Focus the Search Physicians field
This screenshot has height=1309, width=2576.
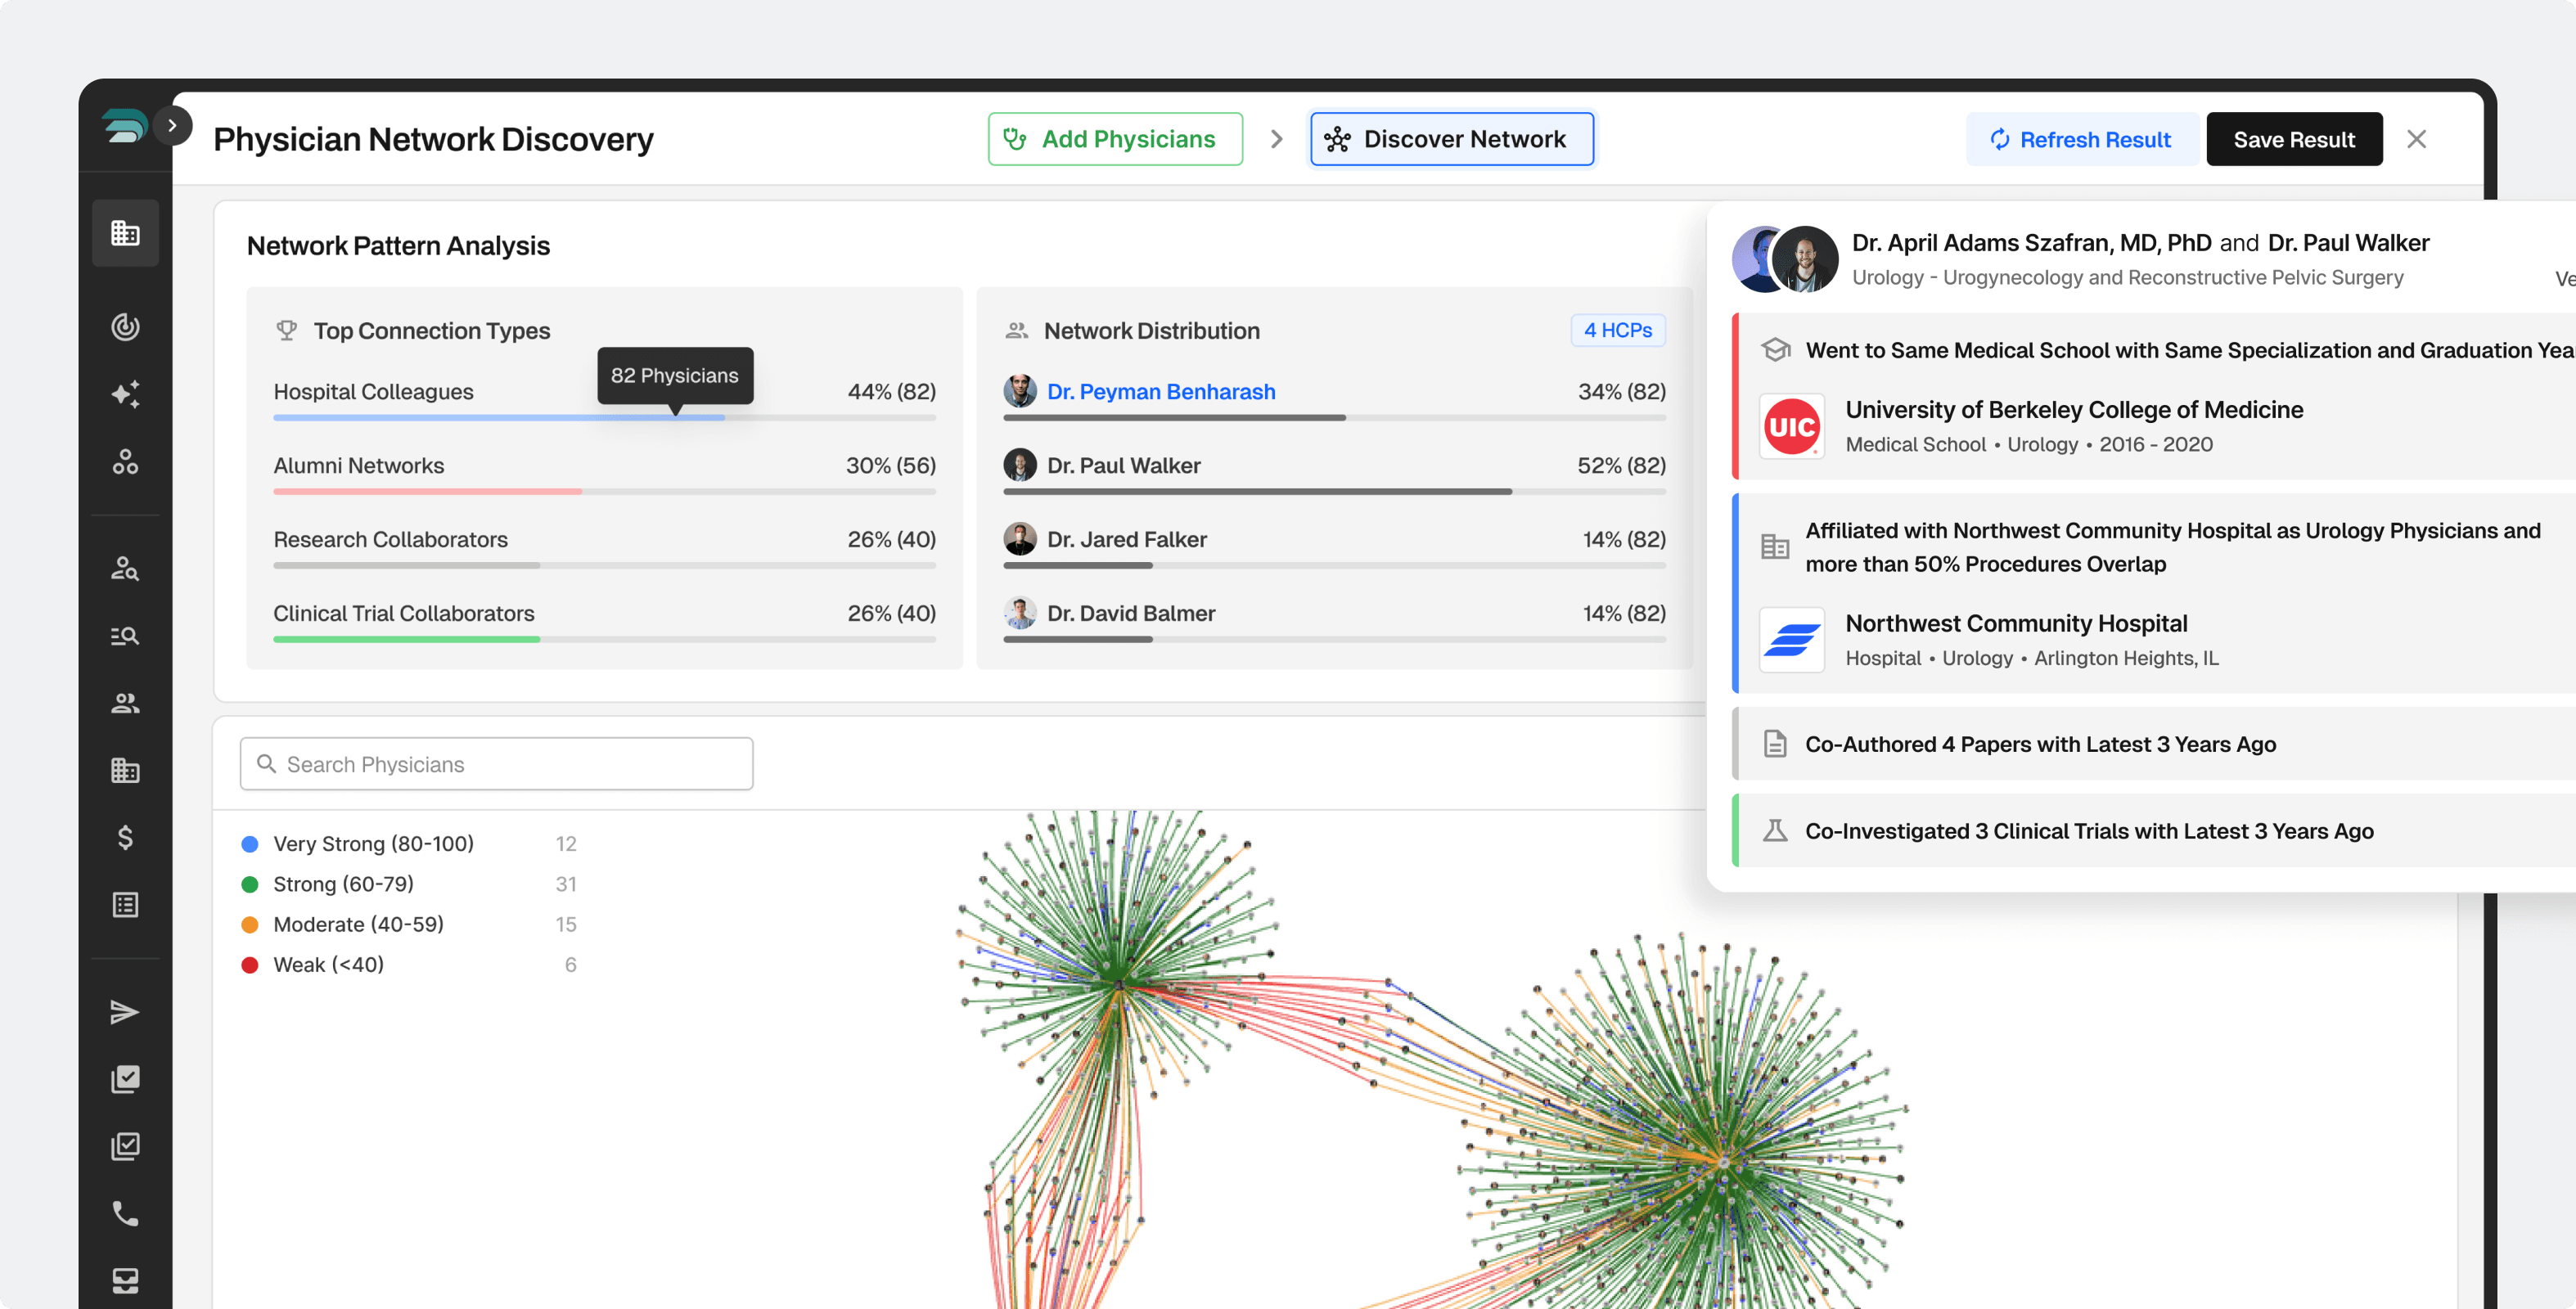pyautogui.click(x=496, y=764)
